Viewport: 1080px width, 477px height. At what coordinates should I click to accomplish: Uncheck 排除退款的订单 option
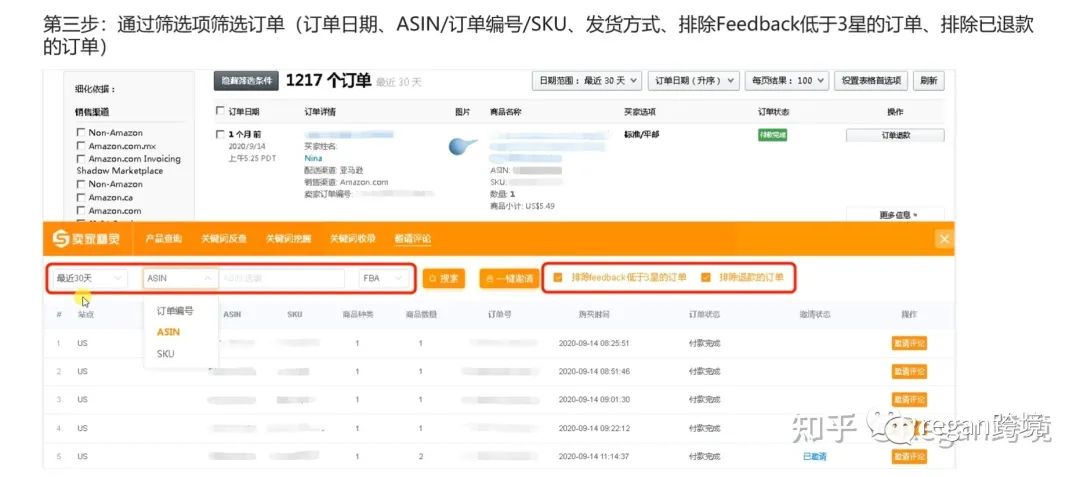click(x=705, y=277)
